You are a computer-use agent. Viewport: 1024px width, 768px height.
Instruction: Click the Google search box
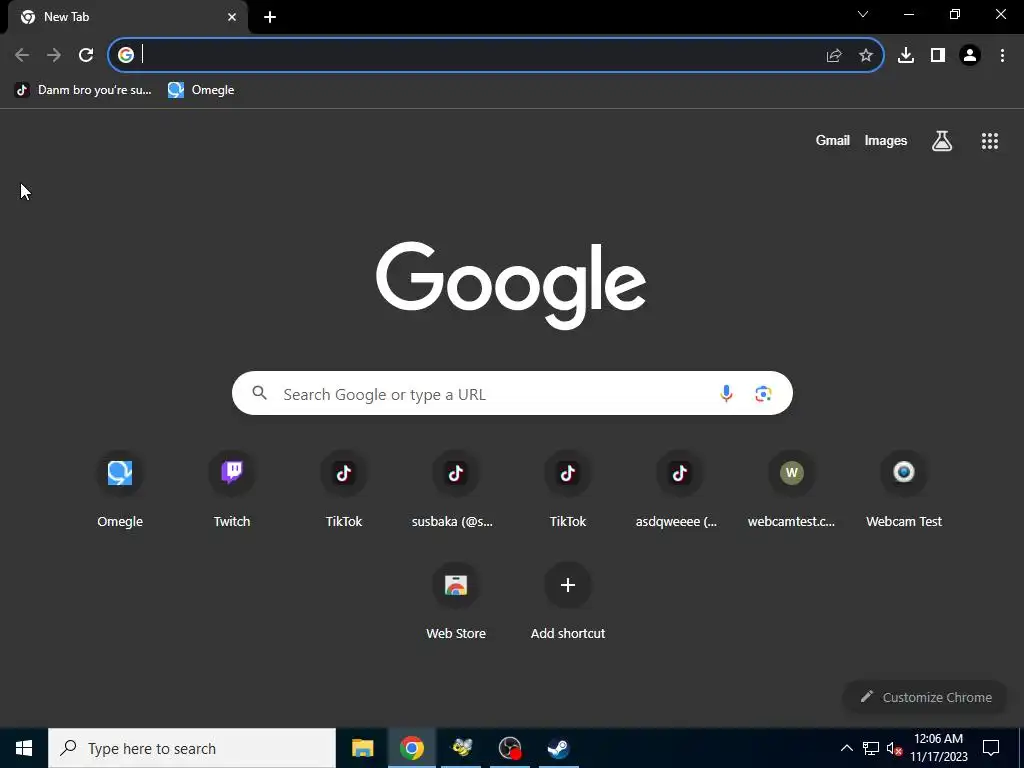512,393
